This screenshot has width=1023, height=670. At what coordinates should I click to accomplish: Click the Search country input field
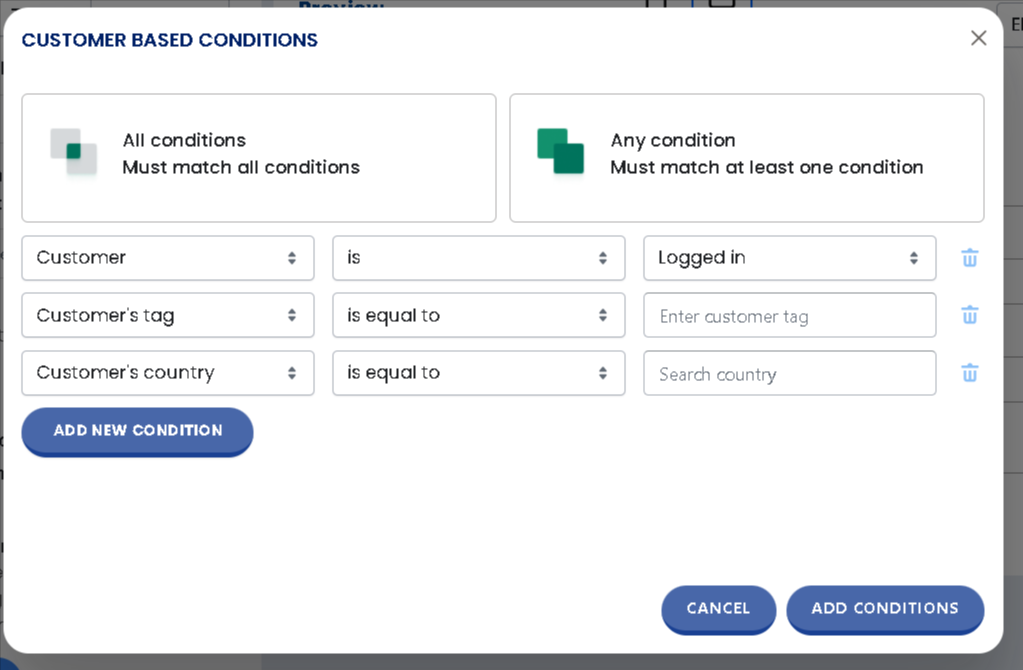(789, 374)
